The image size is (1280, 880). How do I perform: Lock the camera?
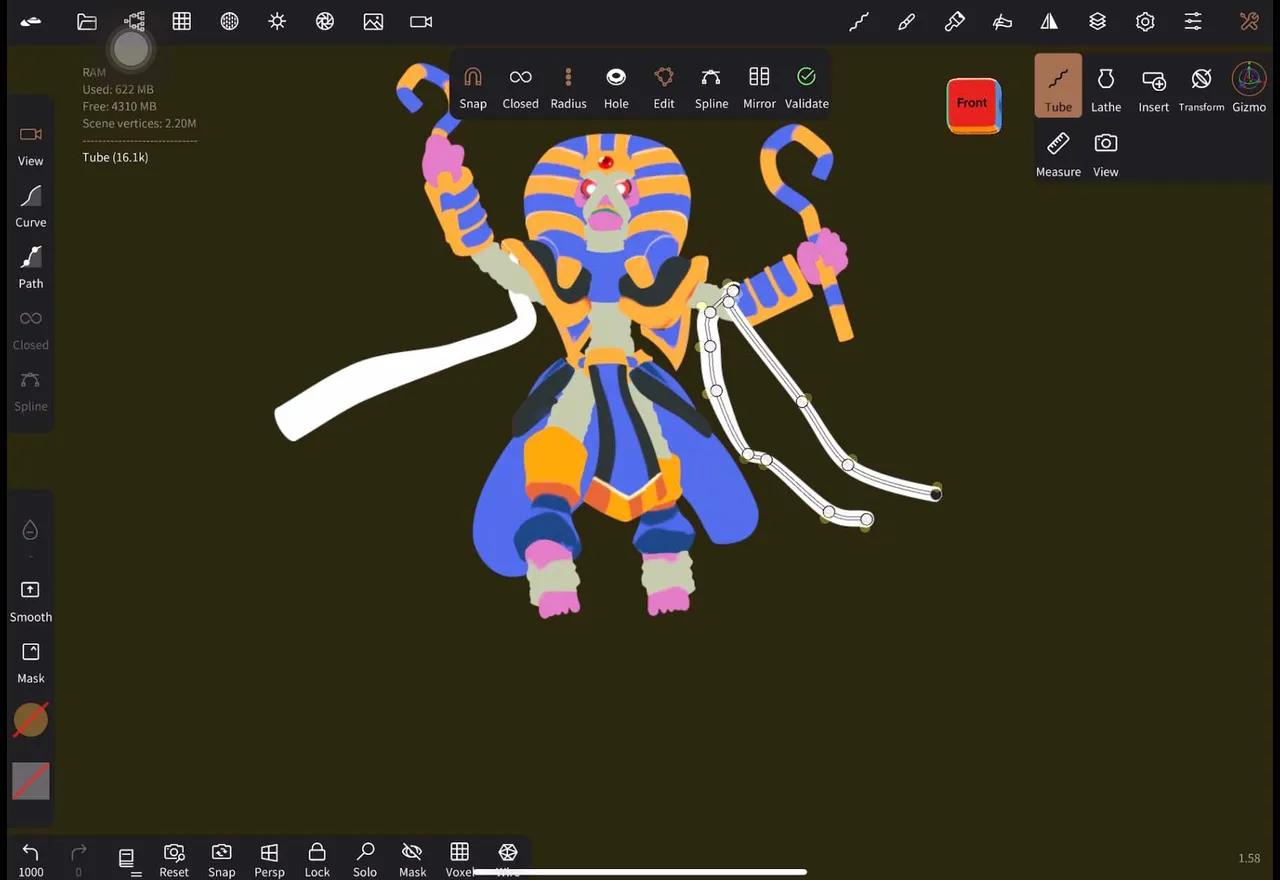[x=317, y=858]
